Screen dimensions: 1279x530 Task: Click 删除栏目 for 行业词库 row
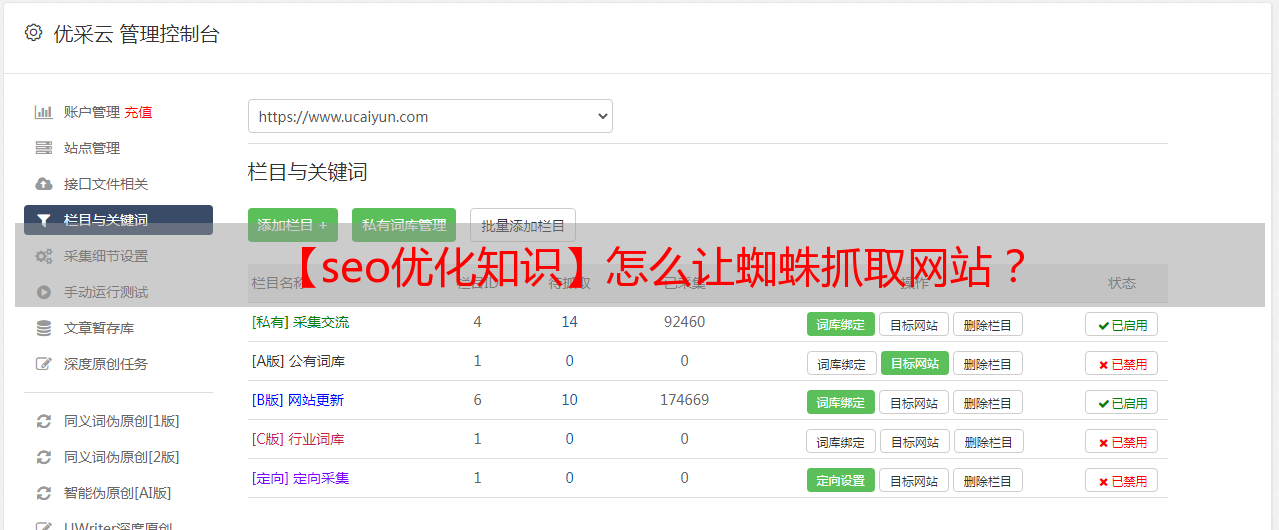[x=990, y=441]
